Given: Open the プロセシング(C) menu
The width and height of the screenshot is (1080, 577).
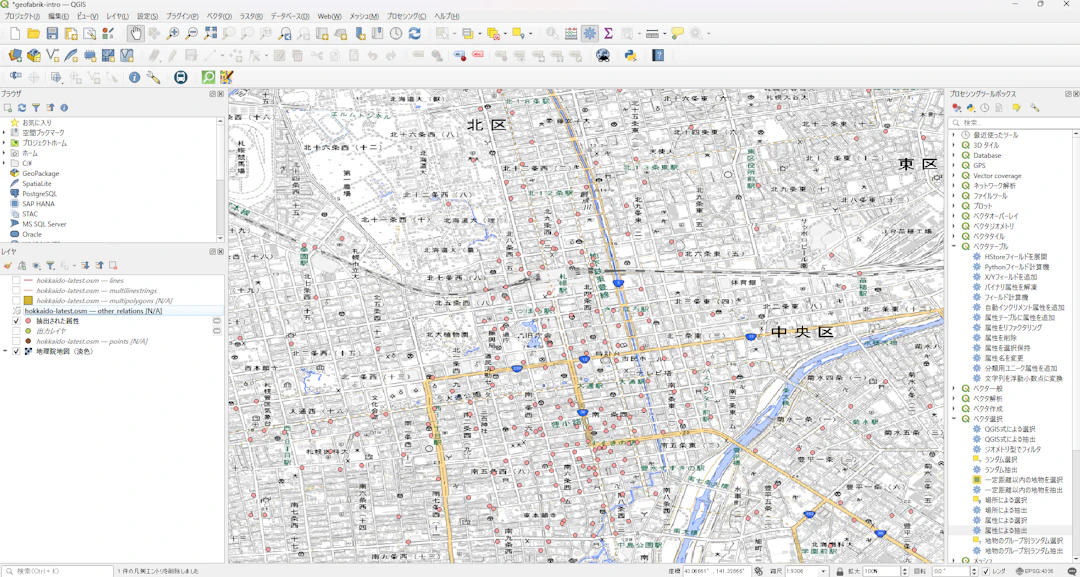Looking at the screenshot, I should coord(408,16).
